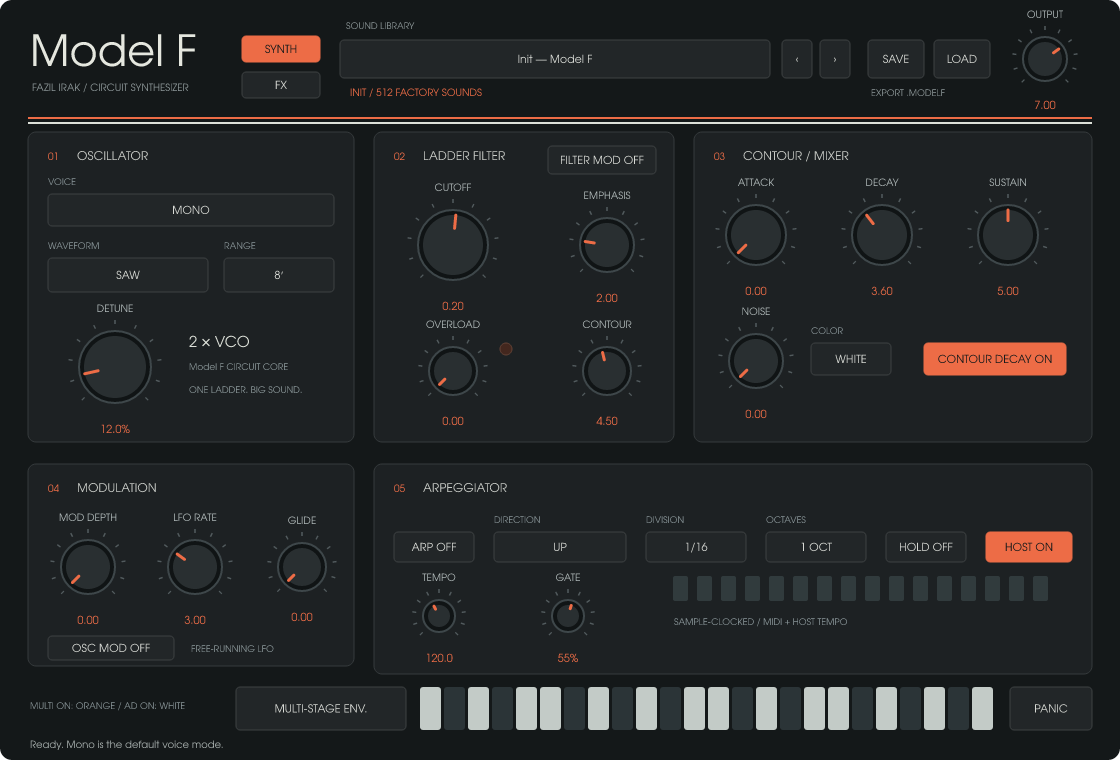This screenshot has width=1120, height=760.
Task: Open the WHITE noise color selector
Action: point(851,359)
